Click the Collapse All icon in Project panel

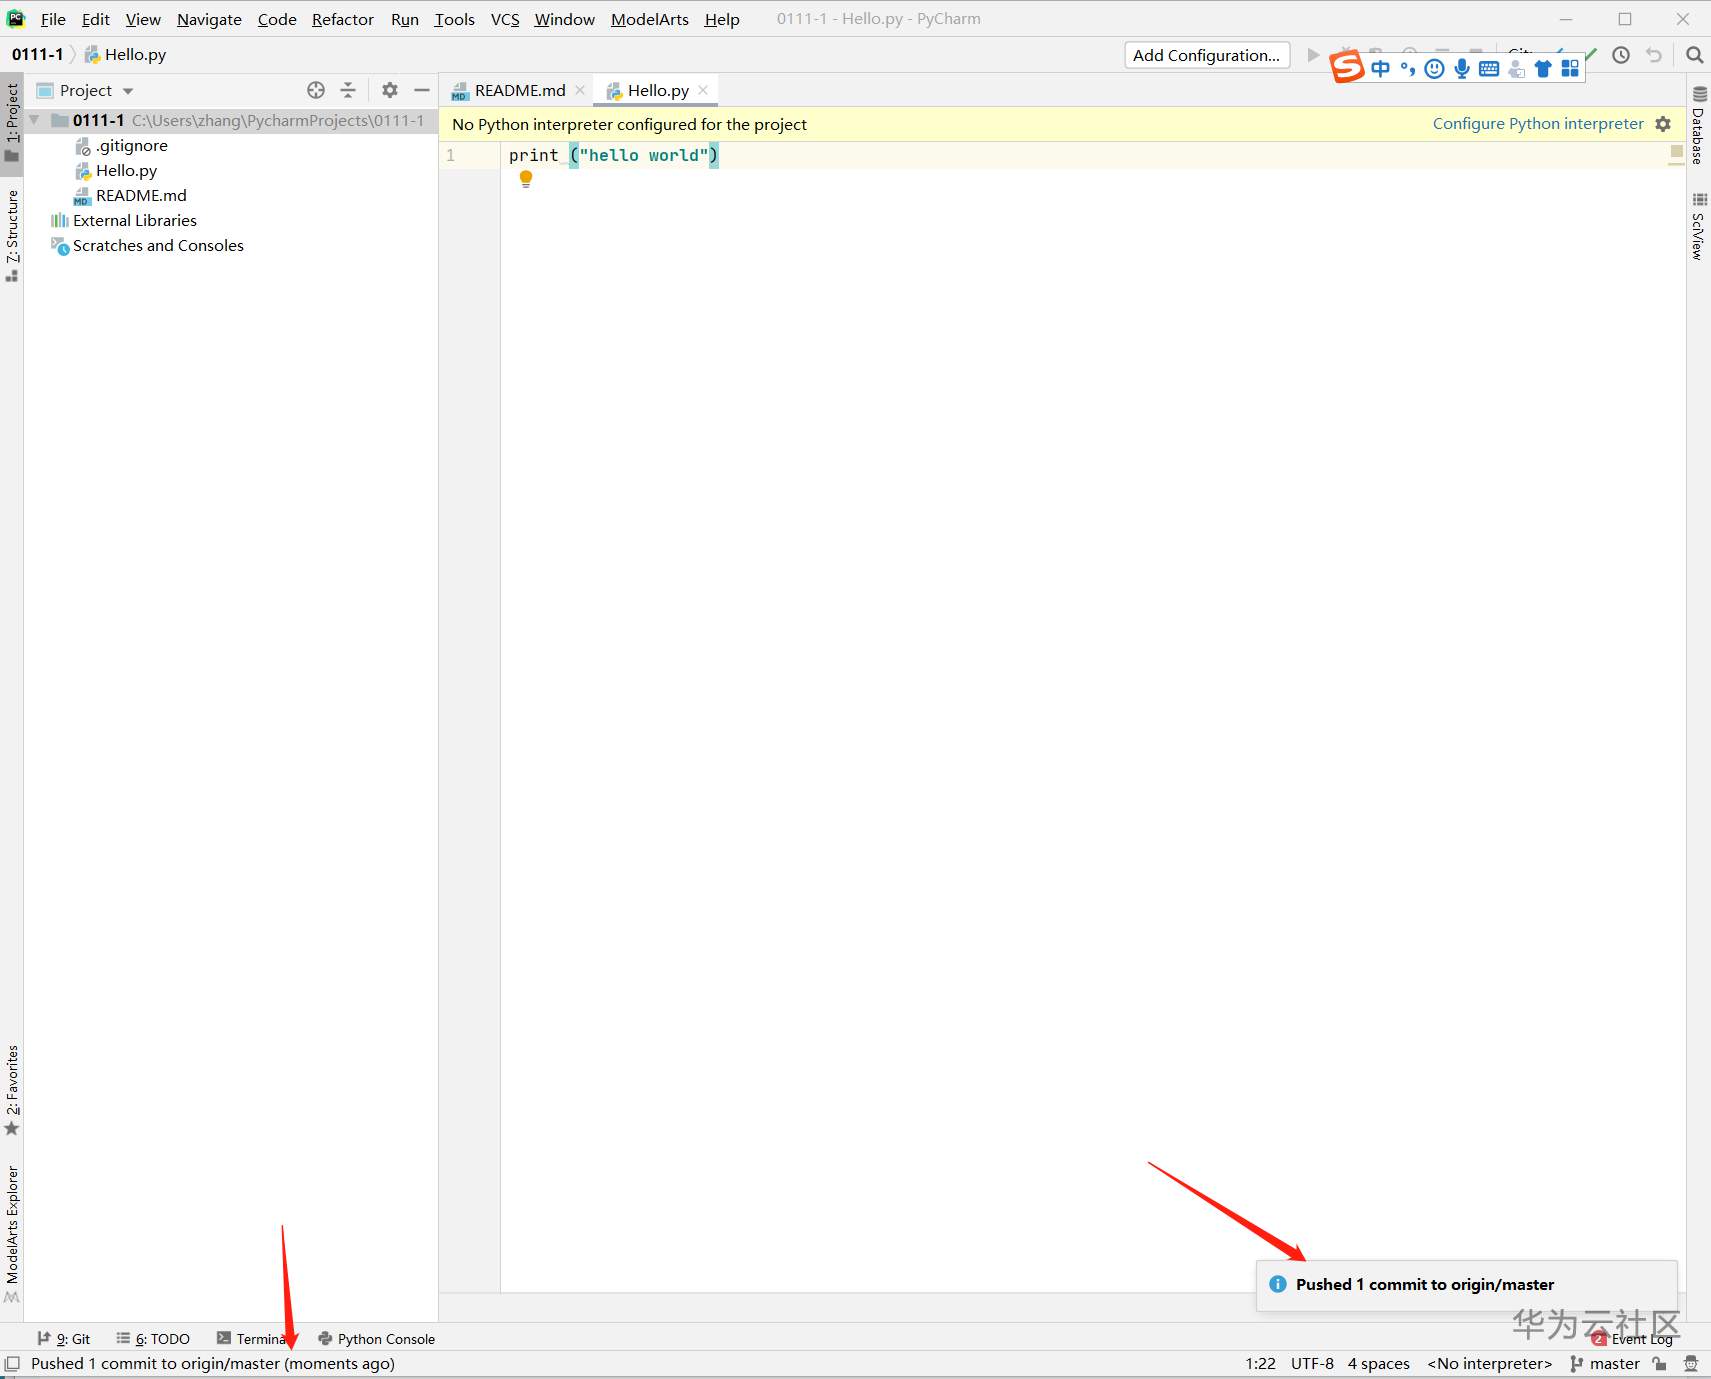tap(348, 90)
